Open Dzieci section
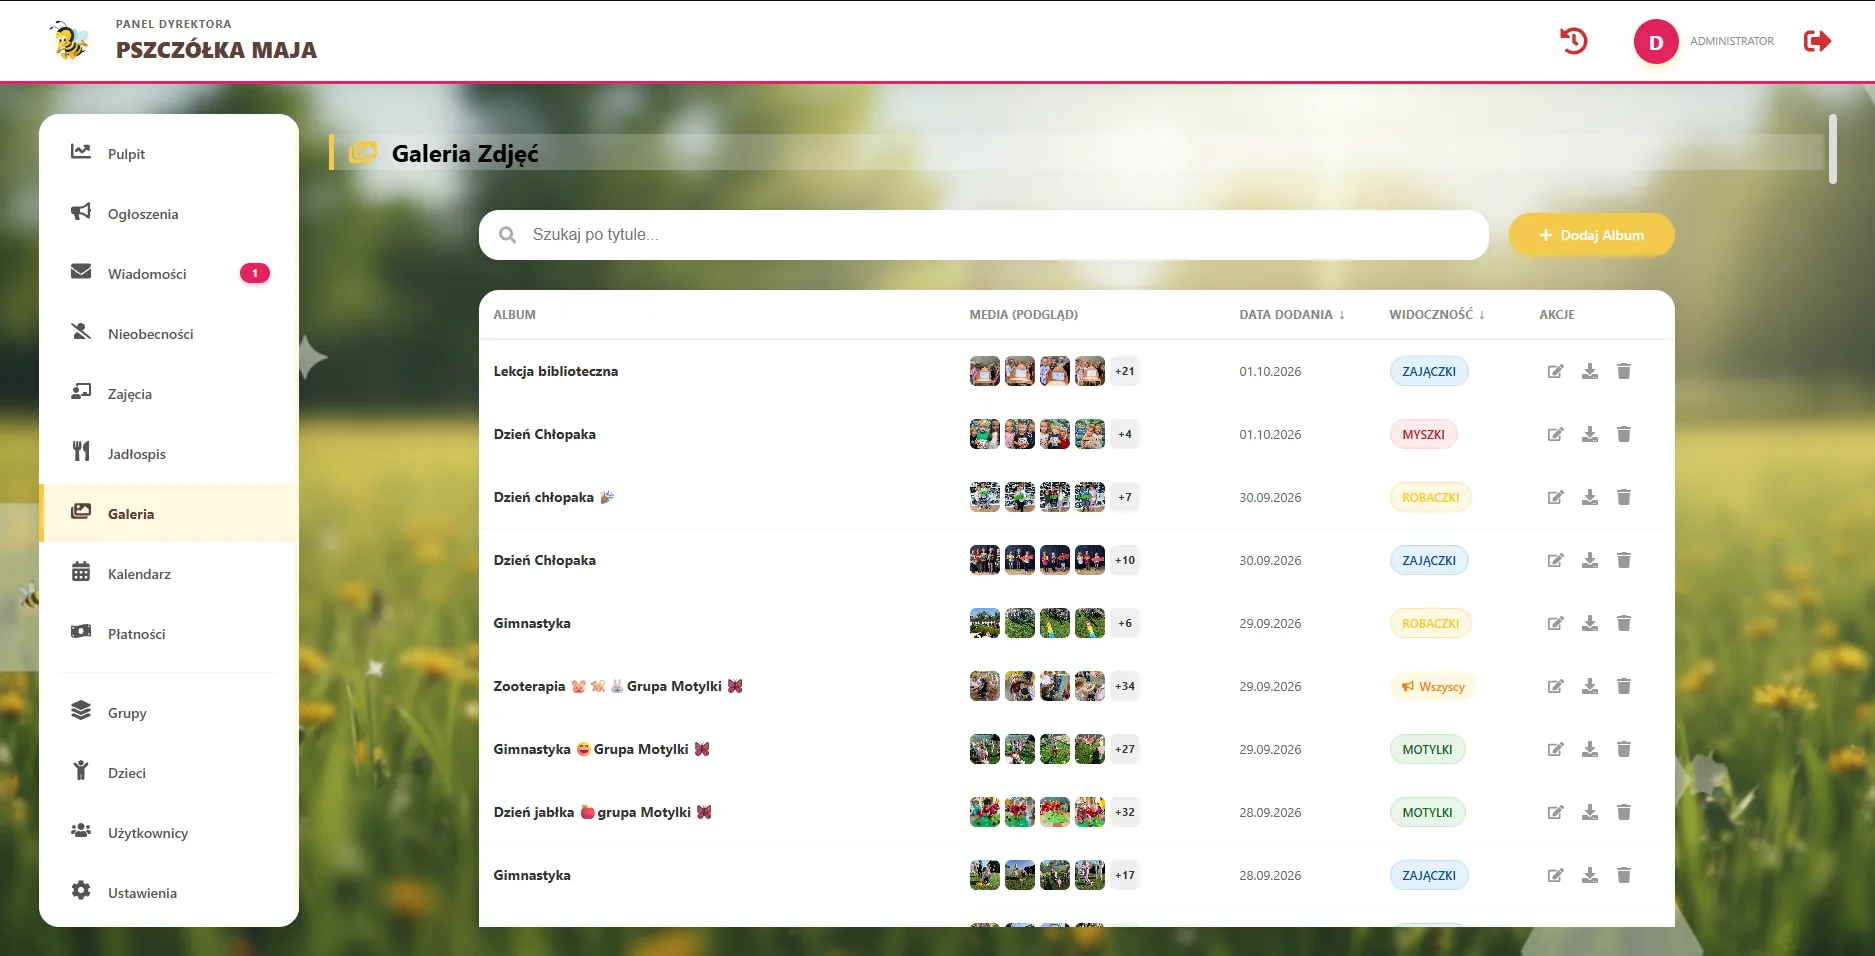Image resolution: width=1875 pixels, height=956 pixels. coord(169,773)
